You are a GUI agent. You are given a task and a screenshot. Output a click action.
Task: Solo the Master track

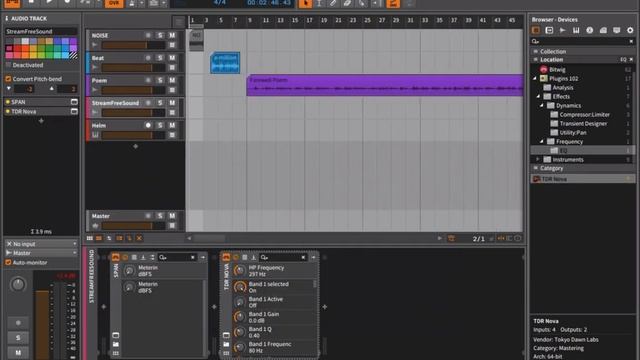(x=160, y=216)
